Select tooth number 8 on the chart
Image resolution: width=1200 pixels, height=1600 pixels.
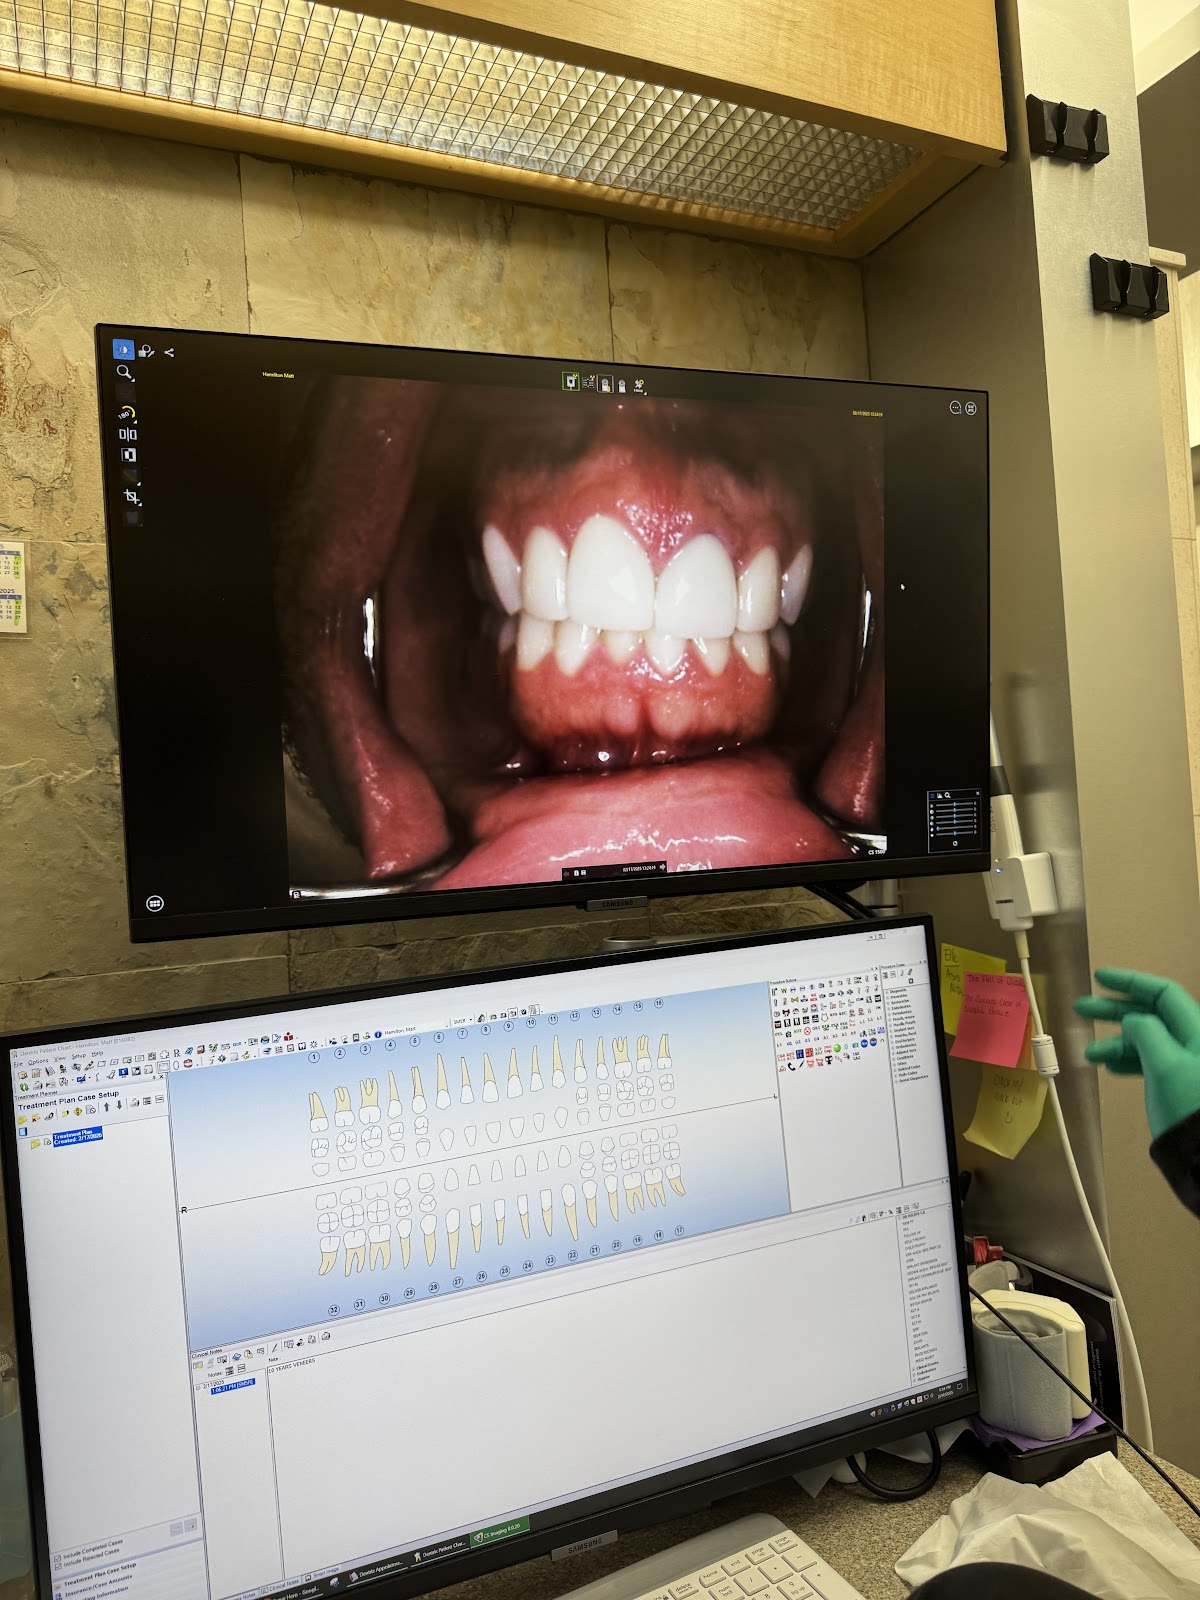point(485,1029)
